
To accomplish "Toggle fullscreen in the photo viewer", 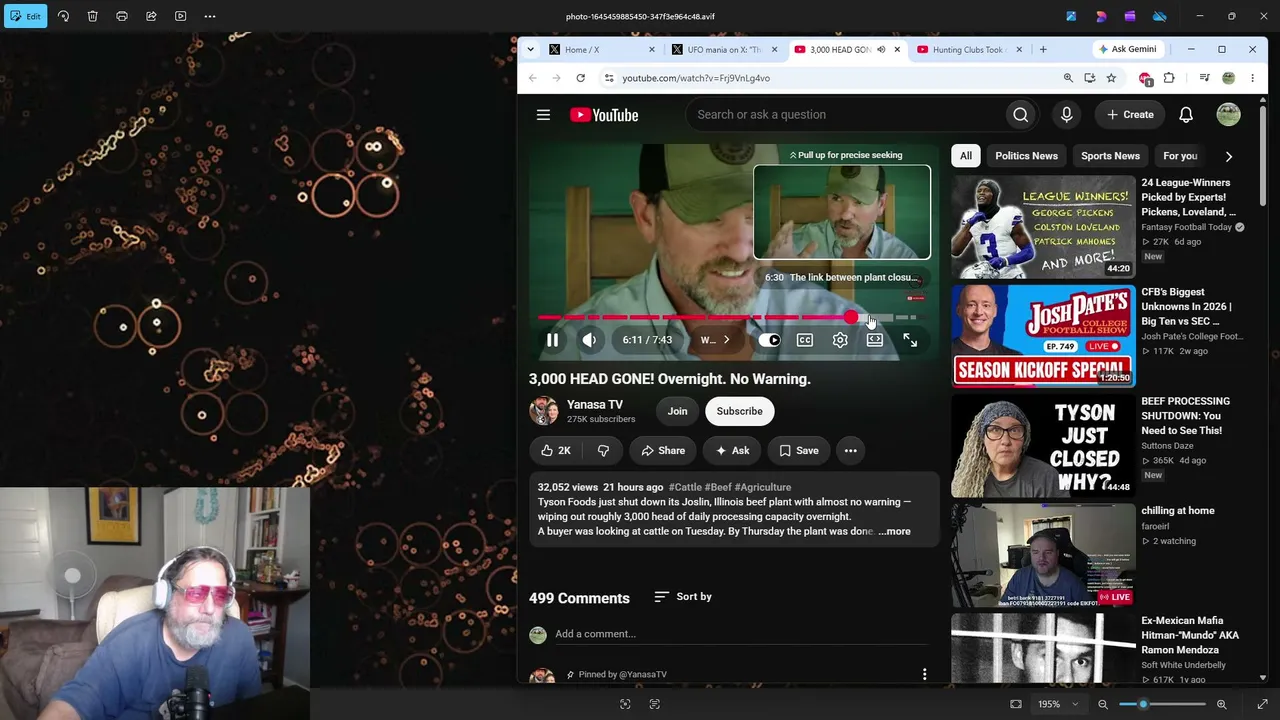I will tap(1262, 704).
